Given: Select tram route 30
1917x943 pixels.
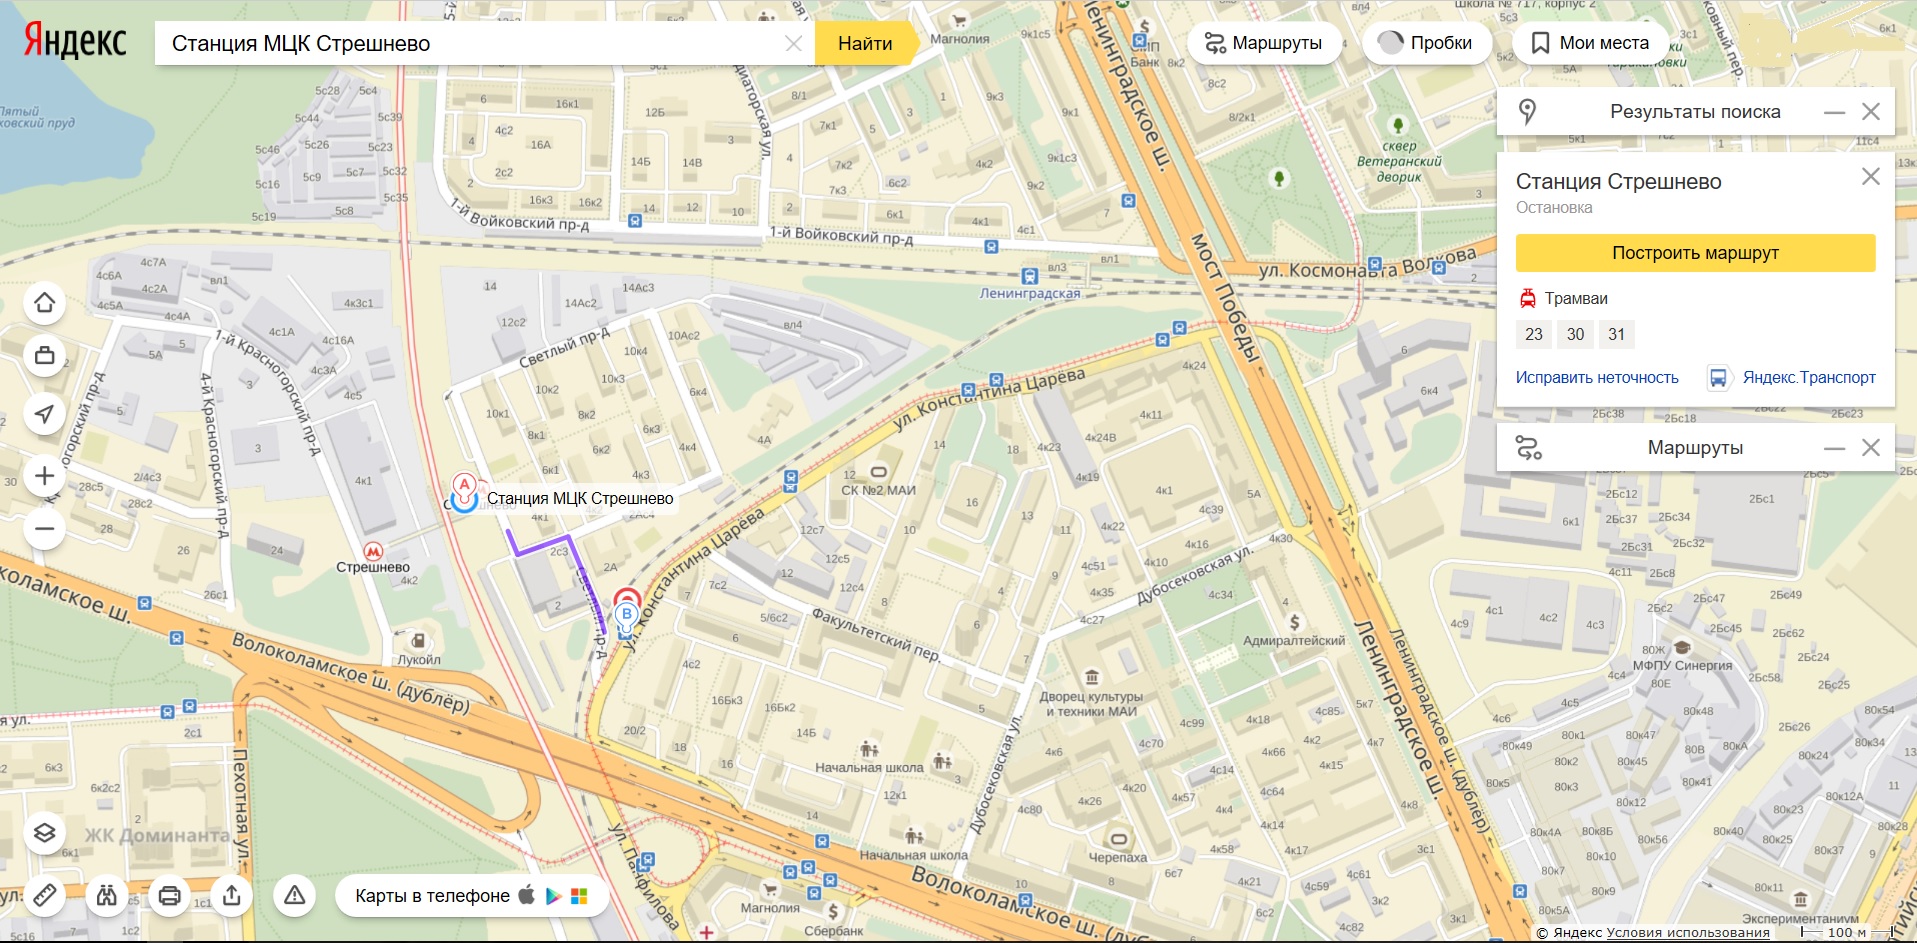Looking at the screenshot, I should pyautogui.click(x=1575, y=334).
